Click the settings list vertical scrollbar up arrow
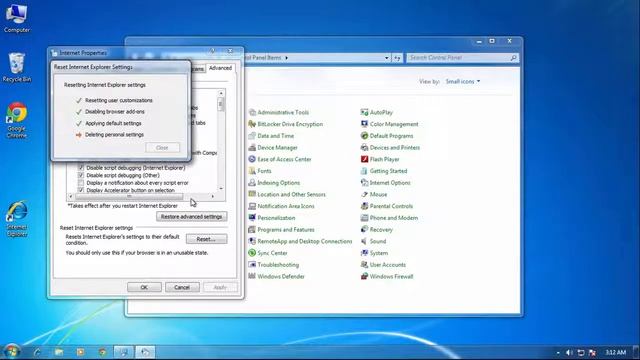 coord(221,93)
